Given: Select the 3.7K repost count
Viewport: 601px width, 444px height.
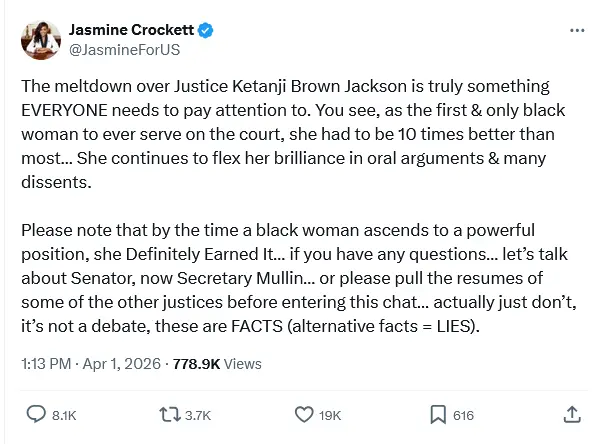Looking at the screenshot, I should click(x=197, y=414).
